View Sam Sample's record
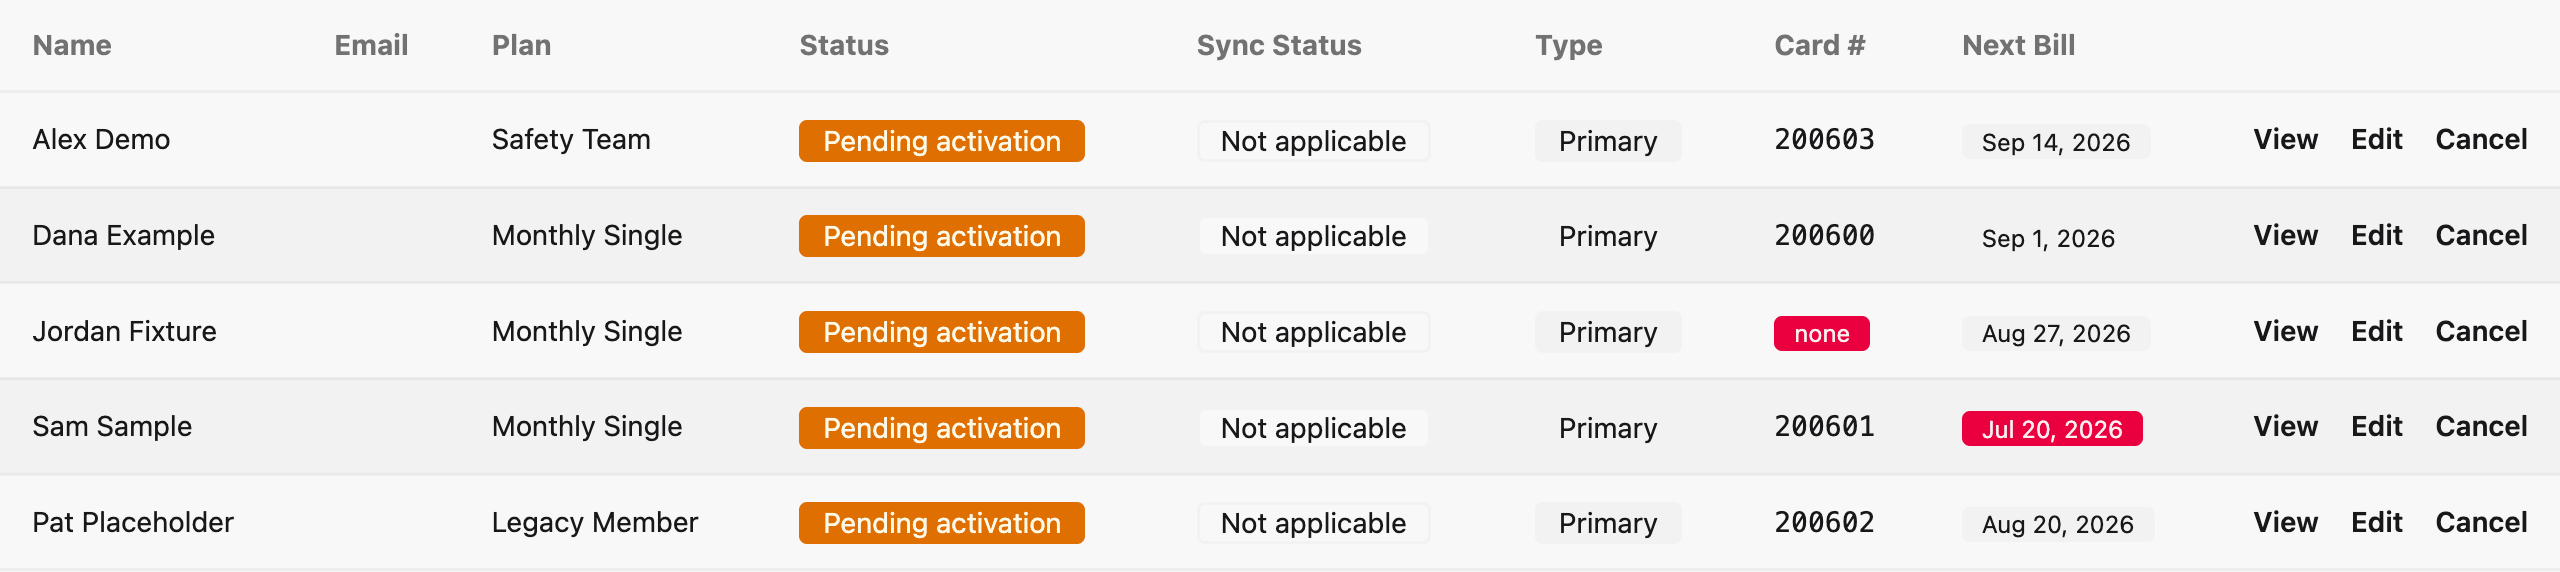This screenshot has height=572, width=2560. (x=2285, y=427)
